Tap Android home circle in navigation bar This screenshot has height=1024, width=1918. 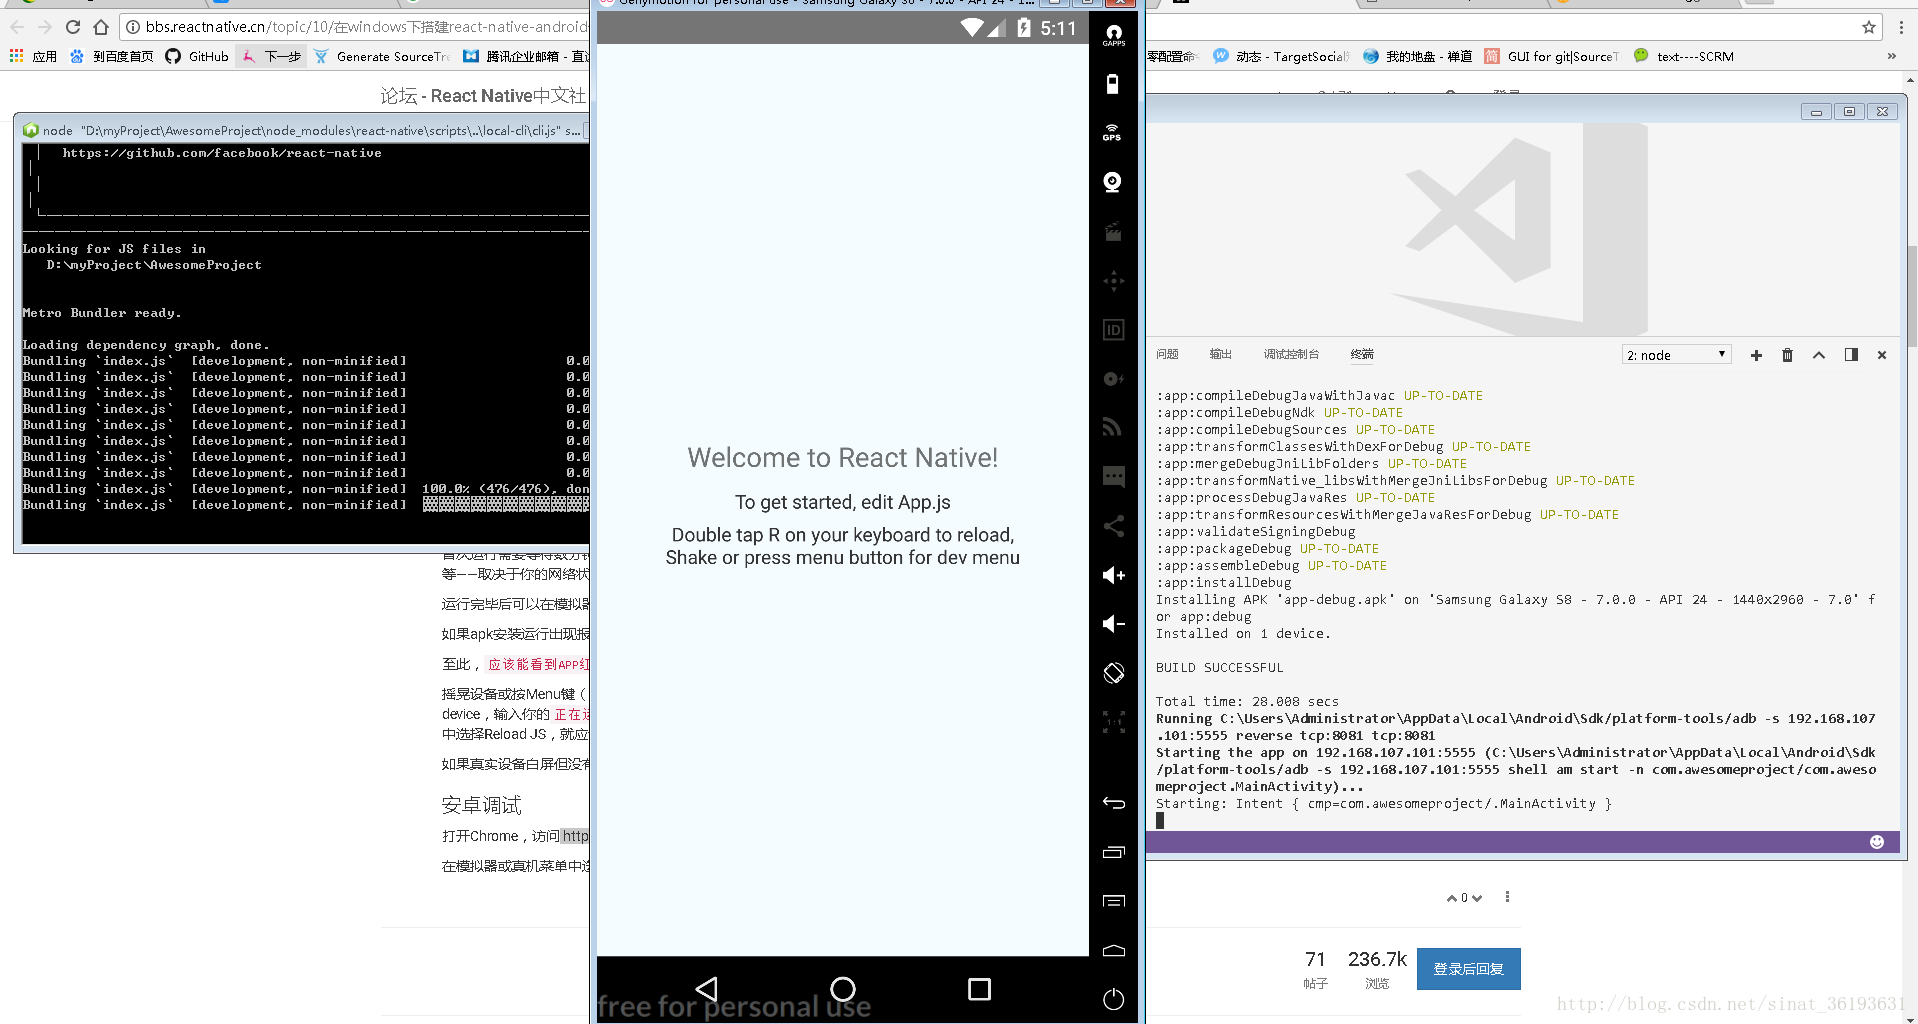coord(843,989)
